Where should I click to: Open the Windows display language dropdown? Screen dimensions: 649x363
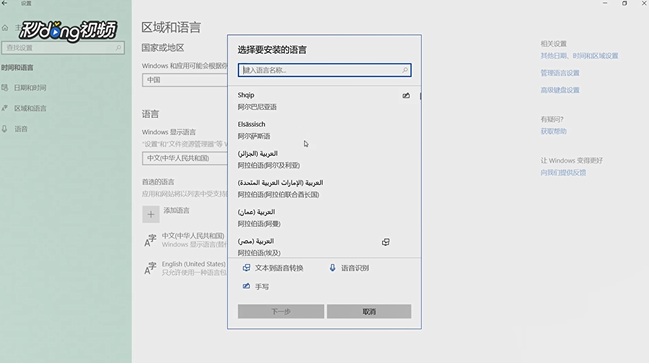coord(185,158)
